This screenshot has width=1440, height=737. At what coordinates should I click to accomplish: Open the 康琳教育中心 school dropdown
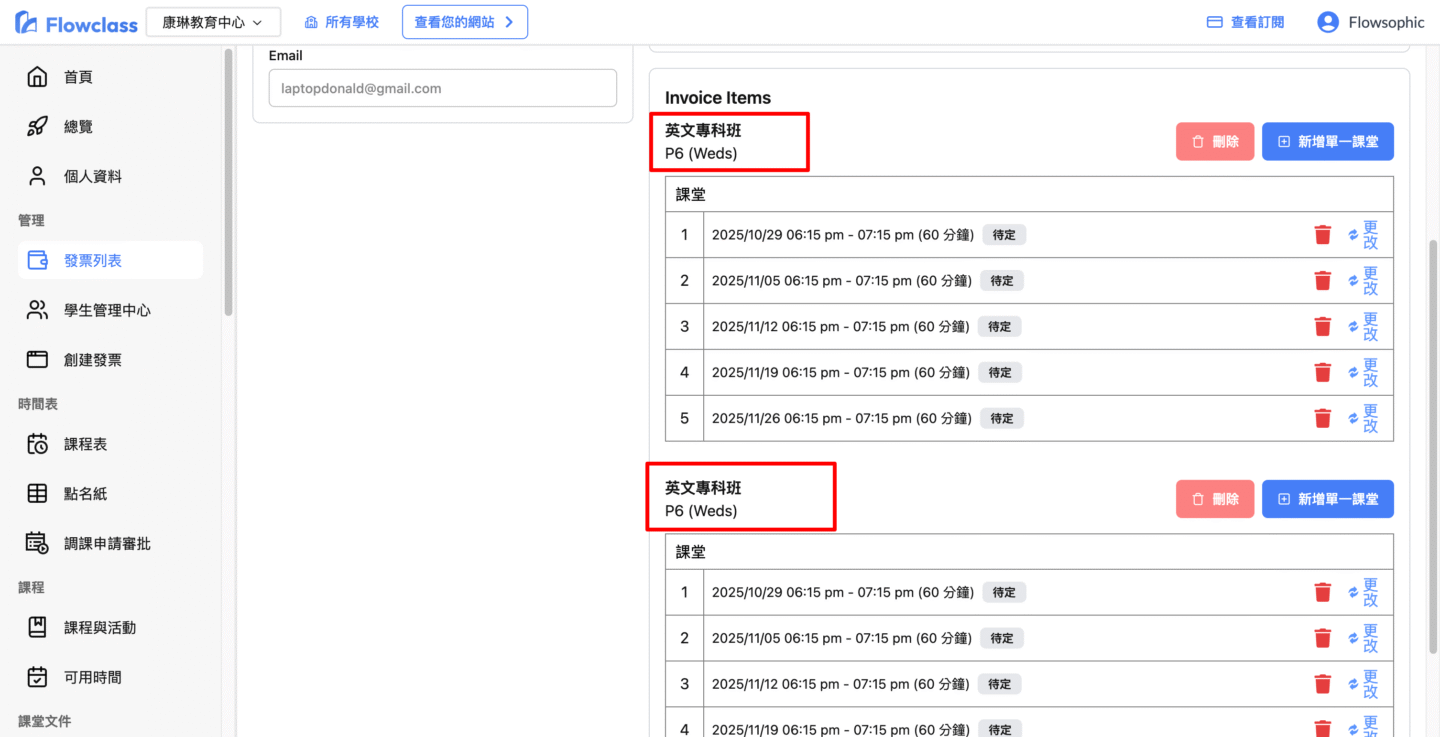coord(213,22)
